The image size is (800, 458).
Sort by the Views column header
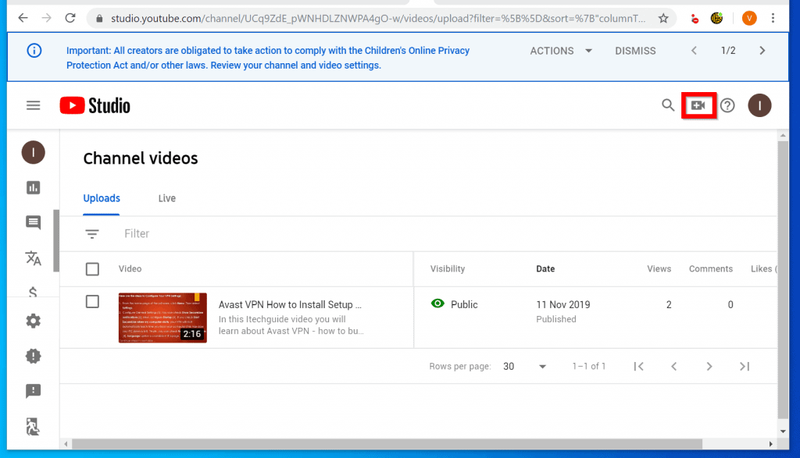point(659,269)
